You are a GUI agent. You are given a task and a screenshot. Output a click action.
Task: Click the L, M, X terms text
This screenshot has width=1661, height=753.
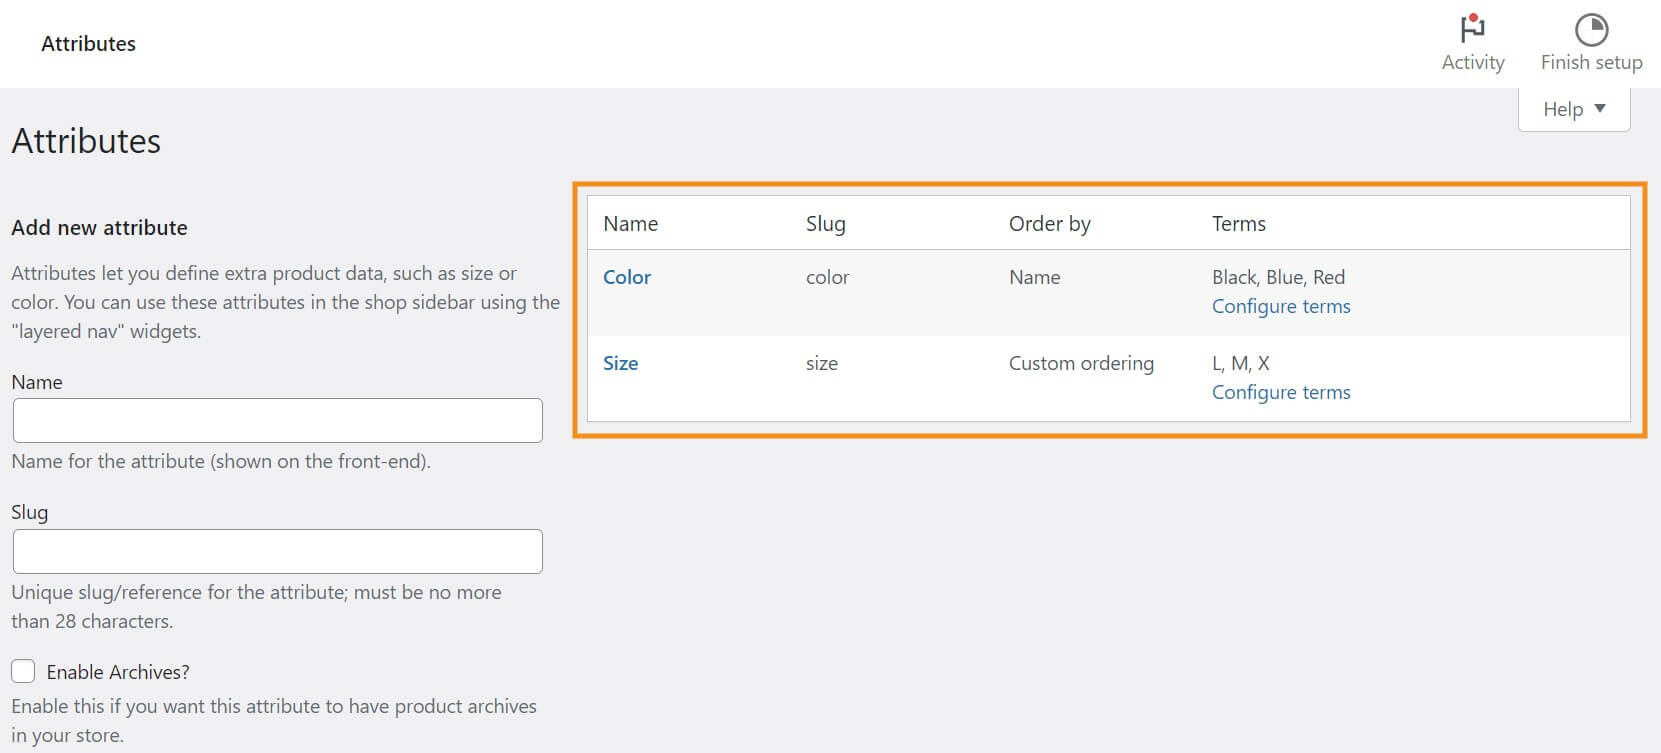click(1240, 363)
